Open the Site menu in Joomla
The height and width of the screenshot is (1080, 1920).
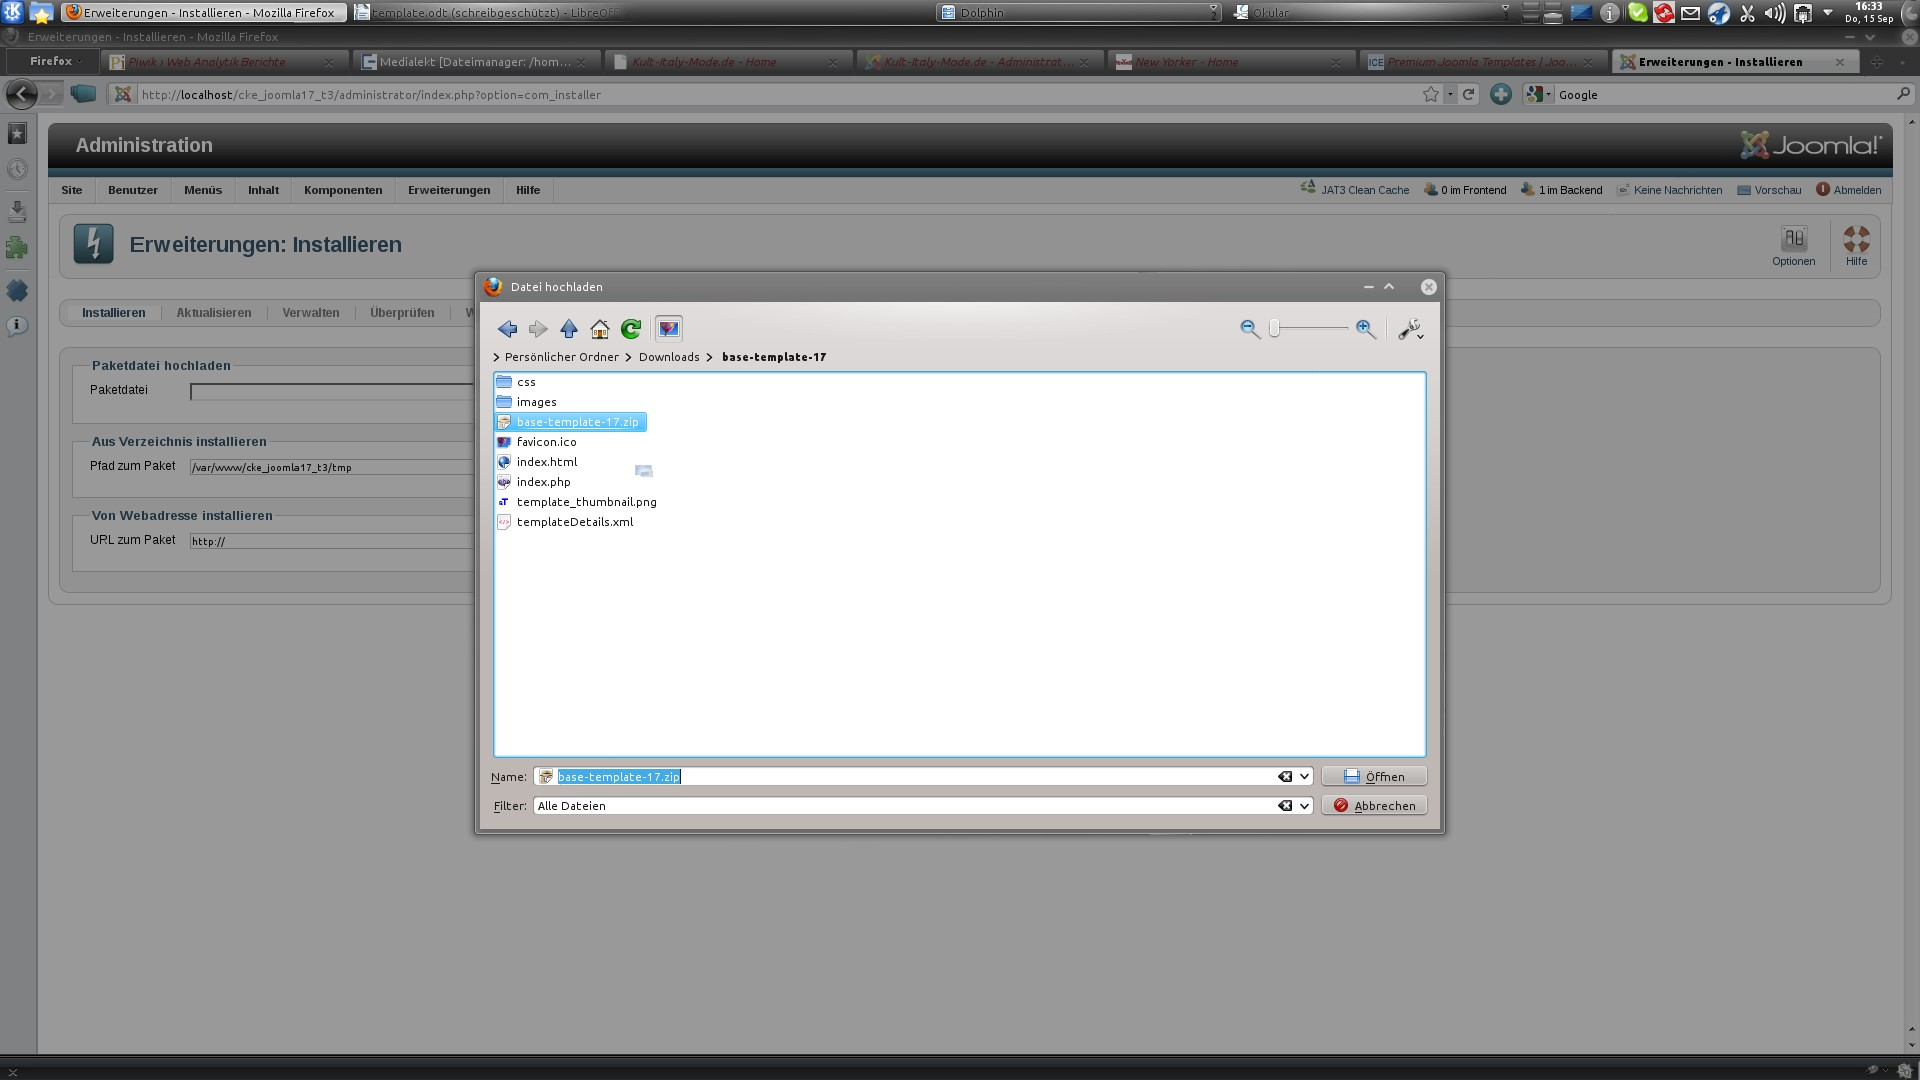[x=72, y=190]
